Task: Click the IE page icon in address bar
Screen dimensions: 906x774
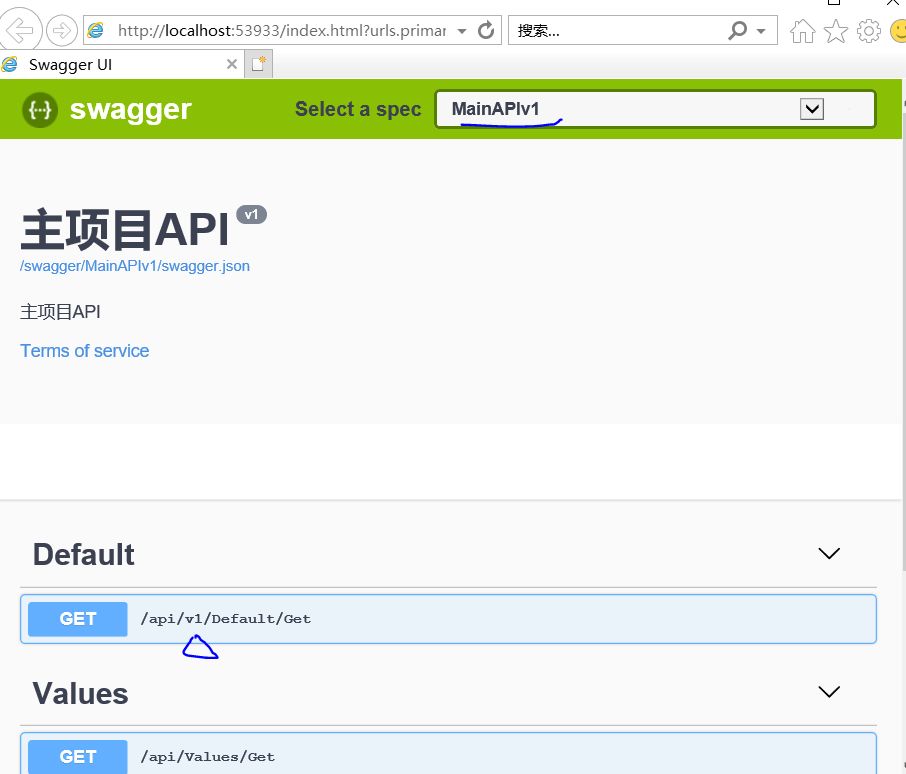Action: click(95, 30)
